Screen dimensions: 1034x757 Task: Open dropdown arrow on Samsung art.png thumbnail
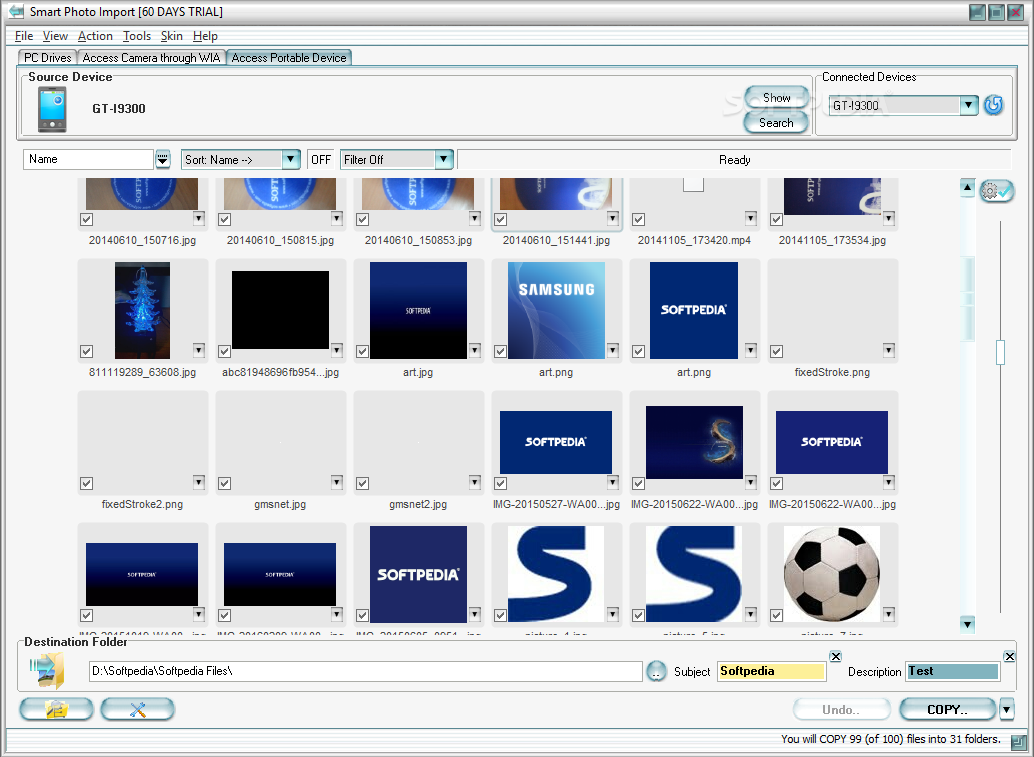point(613,350)
